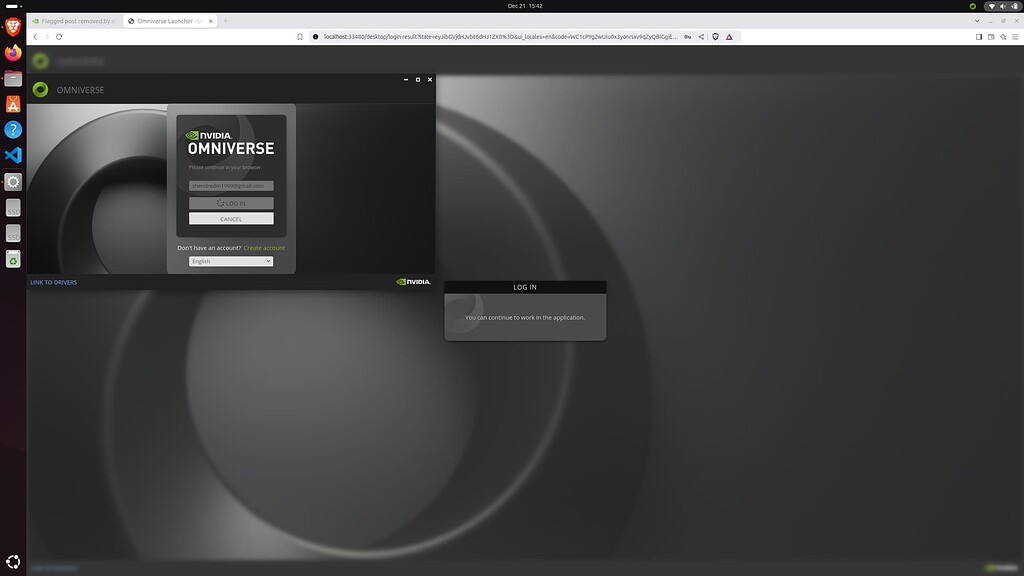Open the Brave hamburger menu

[x=1014, y=36]
